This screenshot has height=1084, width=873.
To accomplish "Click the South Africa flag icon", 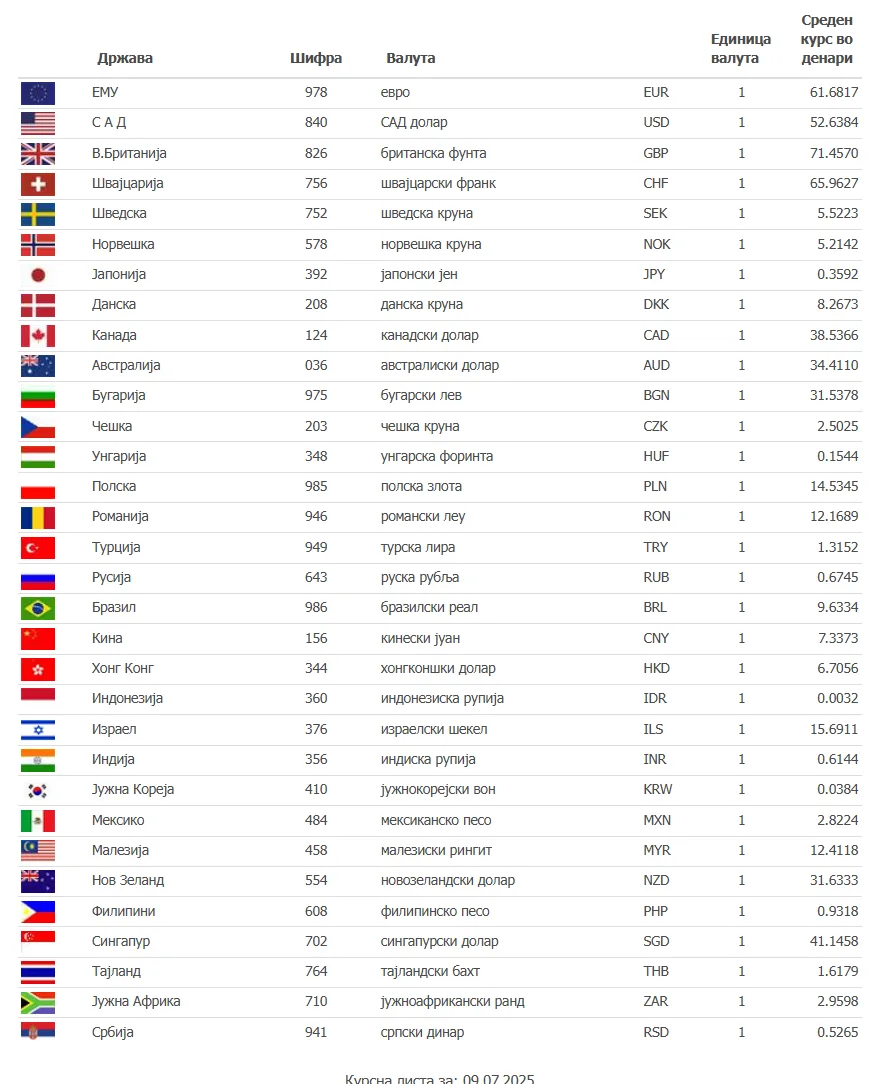I will [x=38, y=1003].
